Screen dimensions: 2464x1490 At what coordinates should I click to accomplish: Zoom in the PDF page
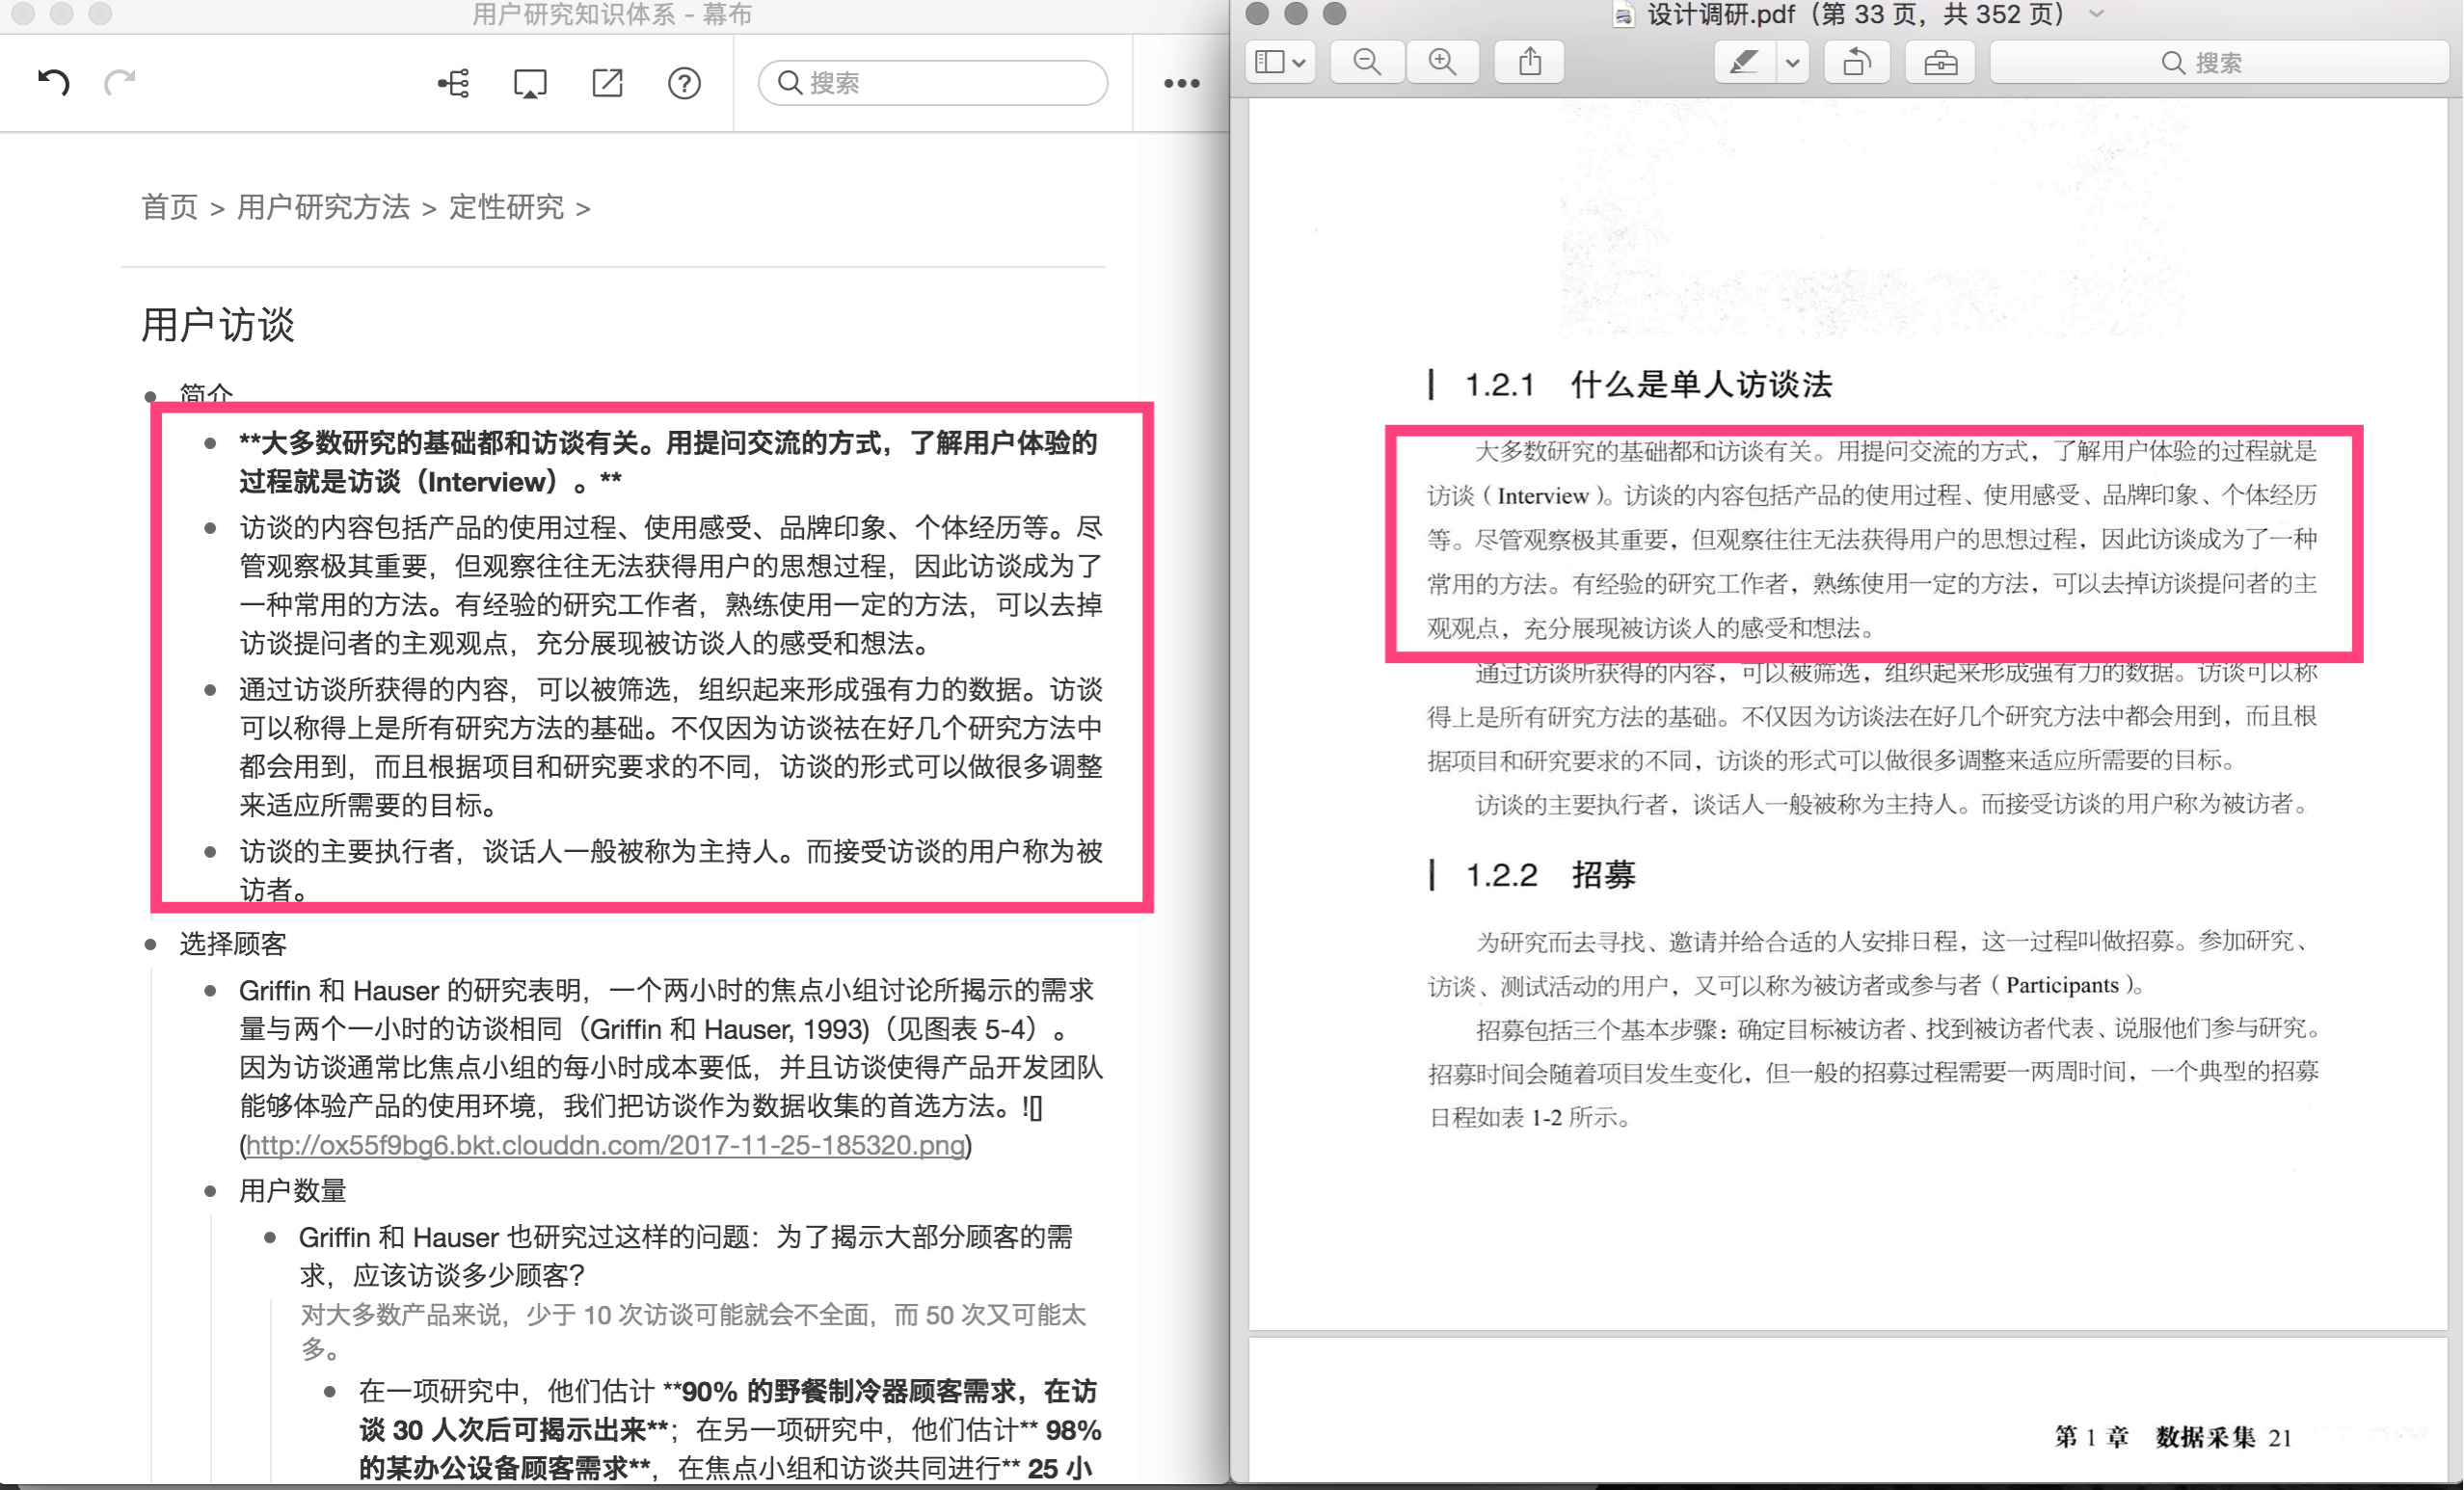(x=1442, y=62)
